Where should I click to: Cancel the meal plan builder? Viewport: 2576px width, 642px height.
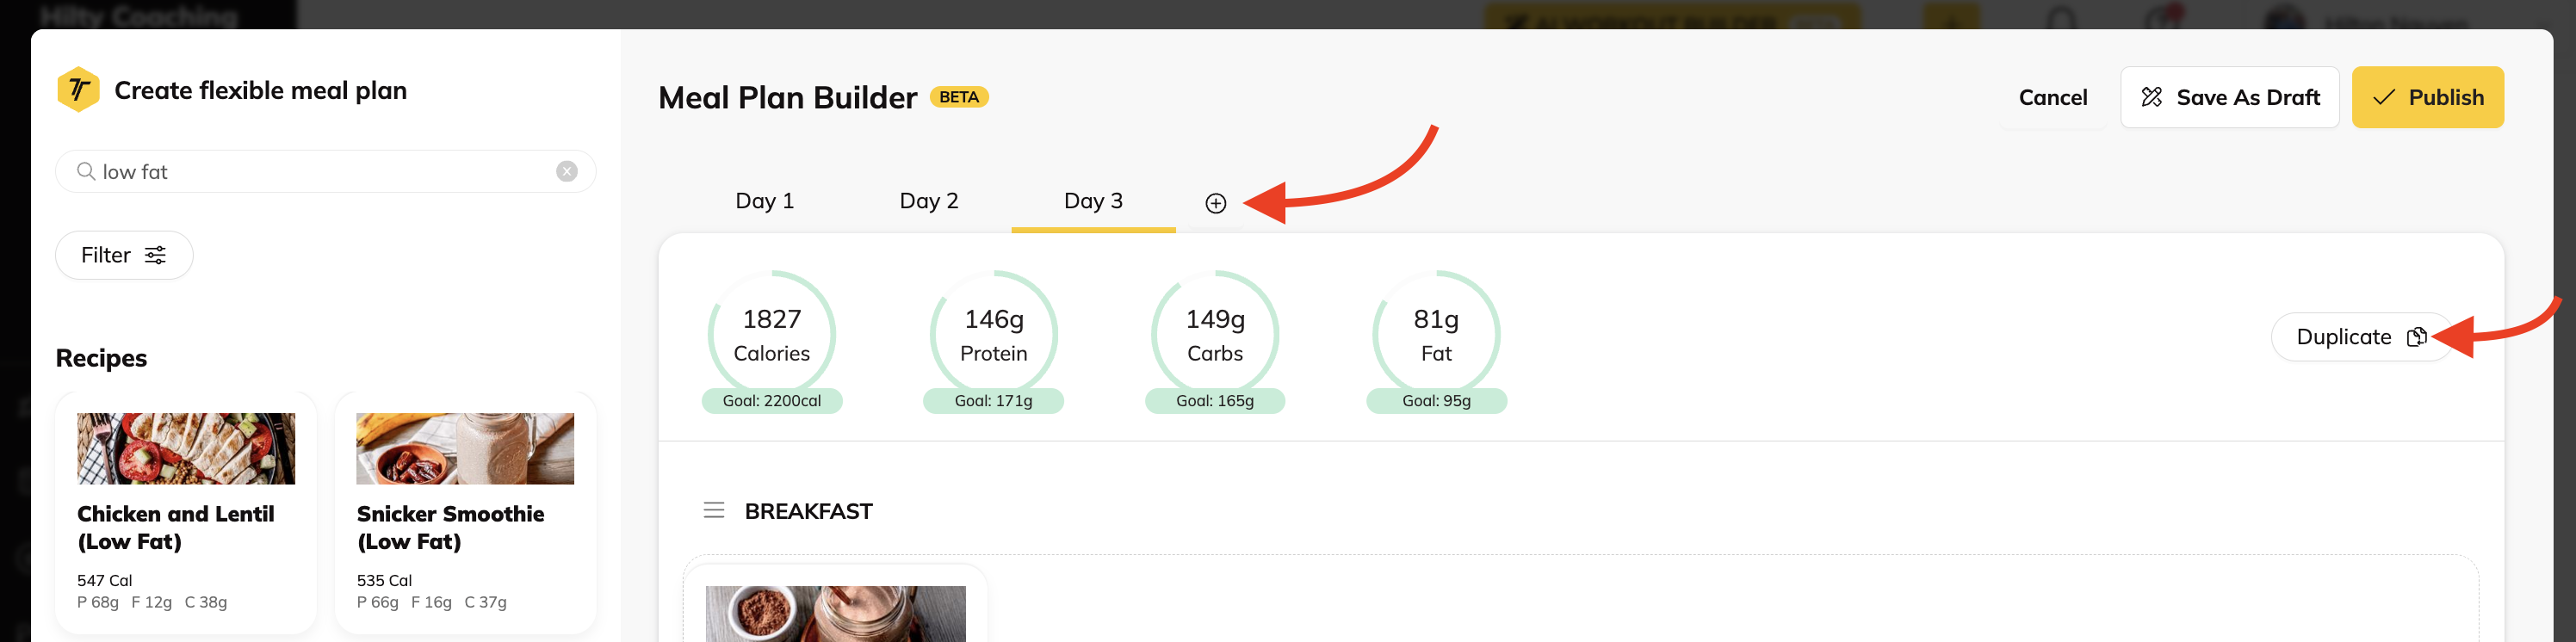2052,97
